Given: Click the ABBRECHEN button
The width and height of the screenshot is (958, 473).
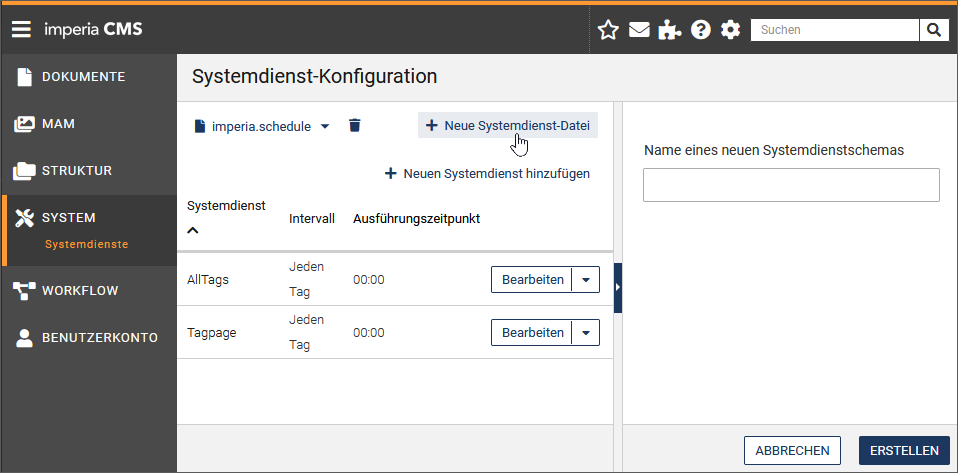Looking at the screenshot, I should click(792, 451).
